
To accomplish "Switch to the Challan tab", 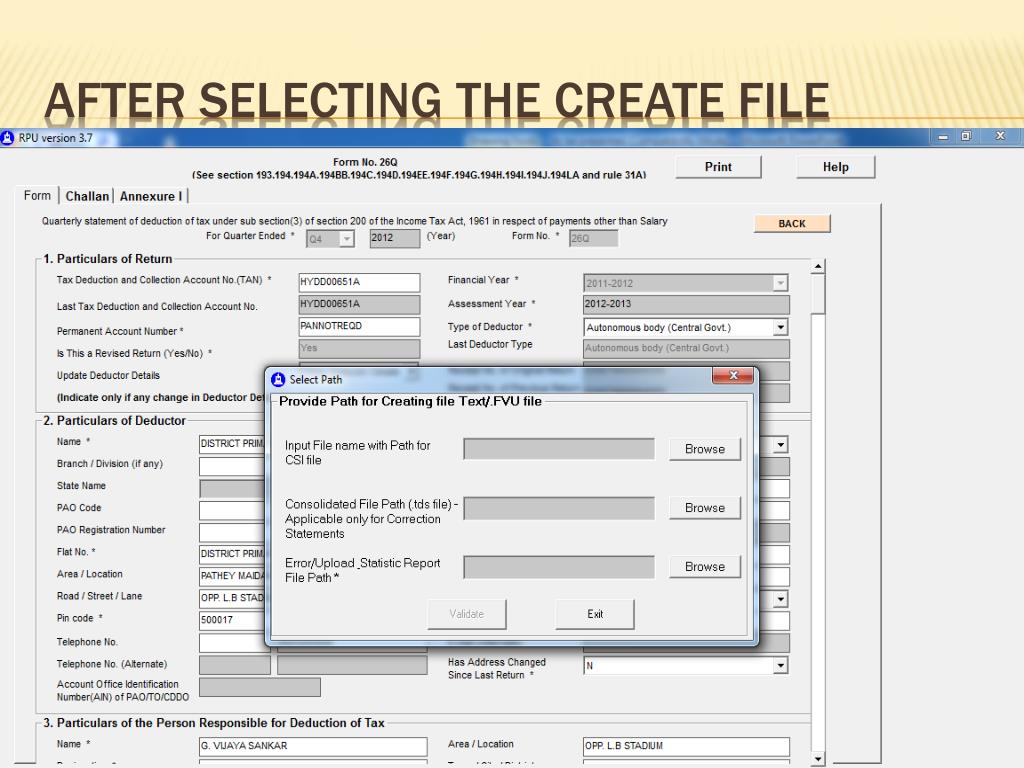I will click(x=88, y=197).
